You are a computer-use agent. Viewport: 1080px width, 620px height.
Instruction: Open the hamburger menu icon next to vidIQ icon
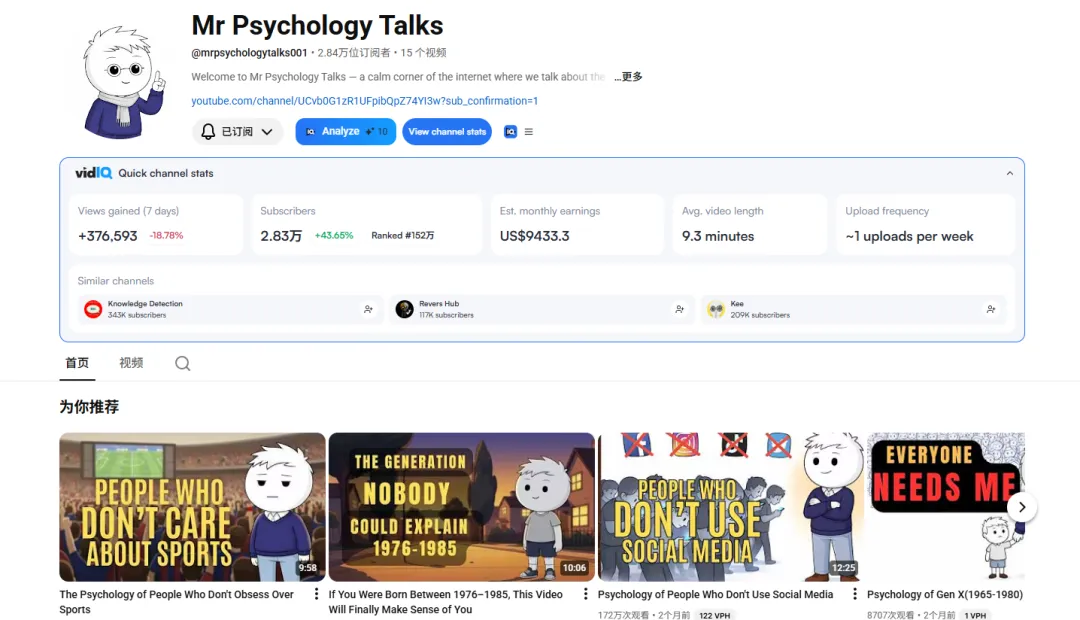pyautogui.click(x=529, y=132)
